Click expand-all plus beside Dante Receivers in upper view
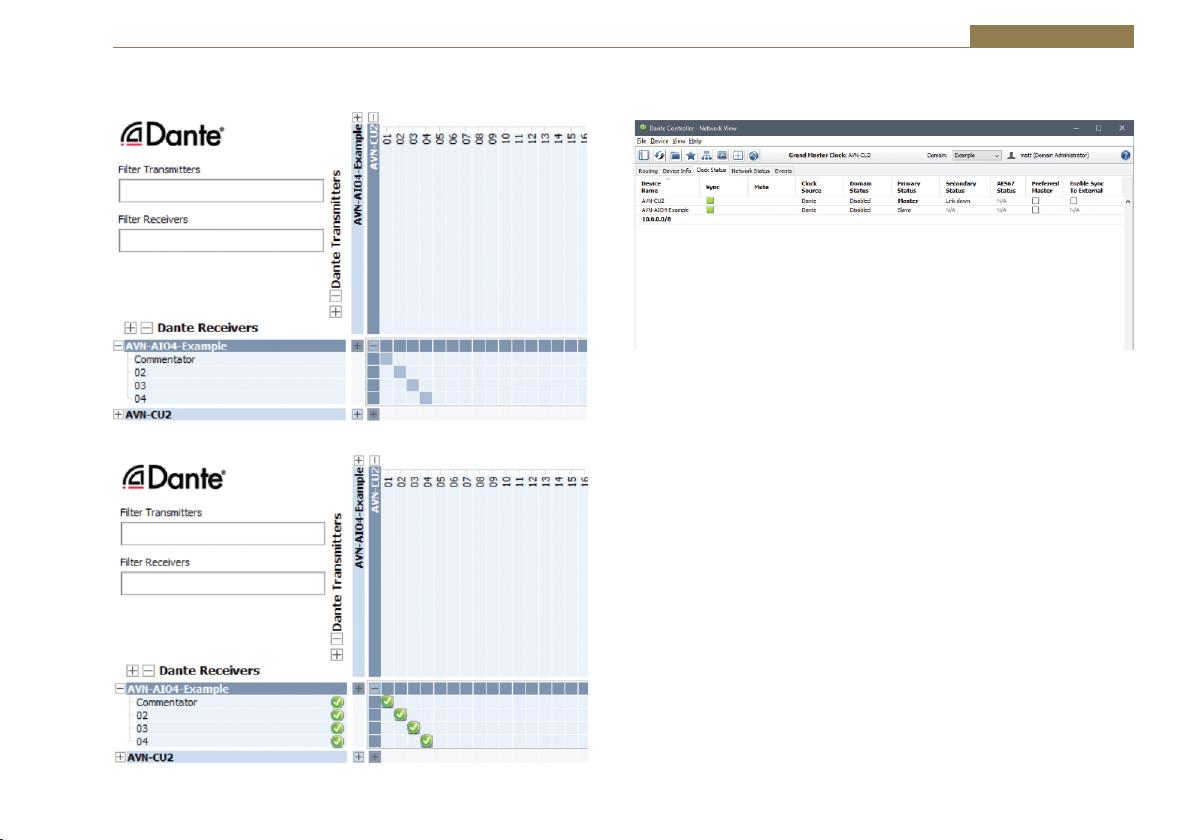The height and width of the screenshot is (840, 1192). 131,328
